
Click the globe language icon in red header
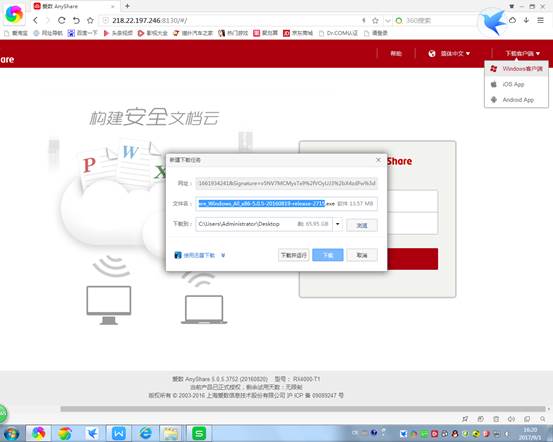tap(432, 54)
